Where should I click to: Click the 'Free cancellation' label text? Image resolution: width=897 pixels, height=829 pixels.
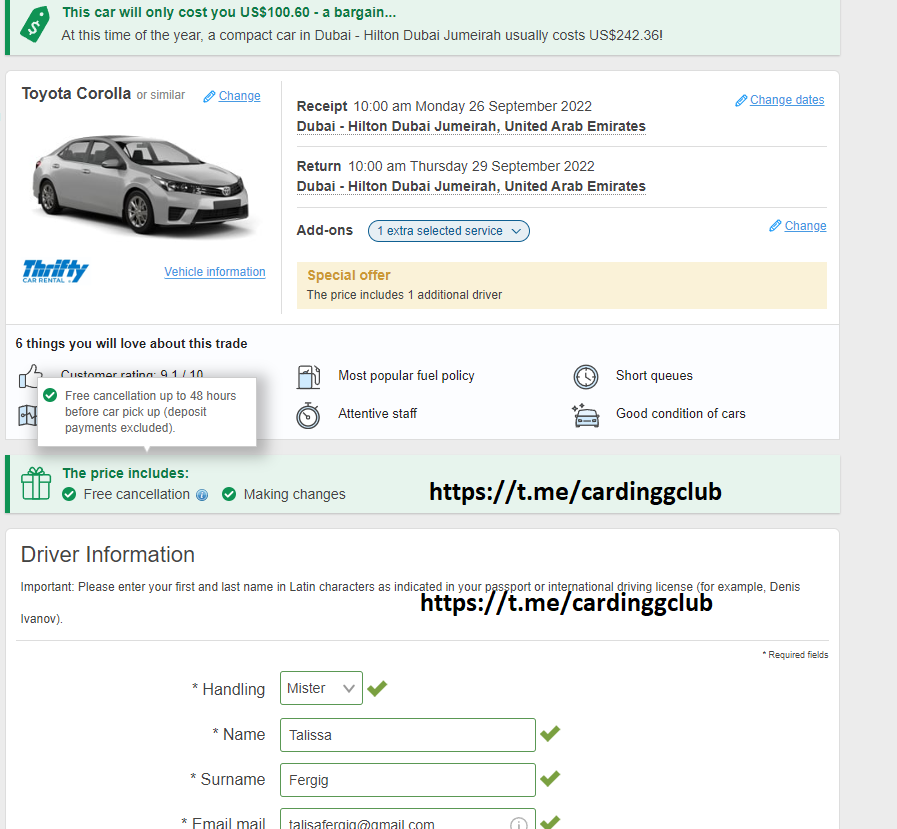tap(136, 494)
